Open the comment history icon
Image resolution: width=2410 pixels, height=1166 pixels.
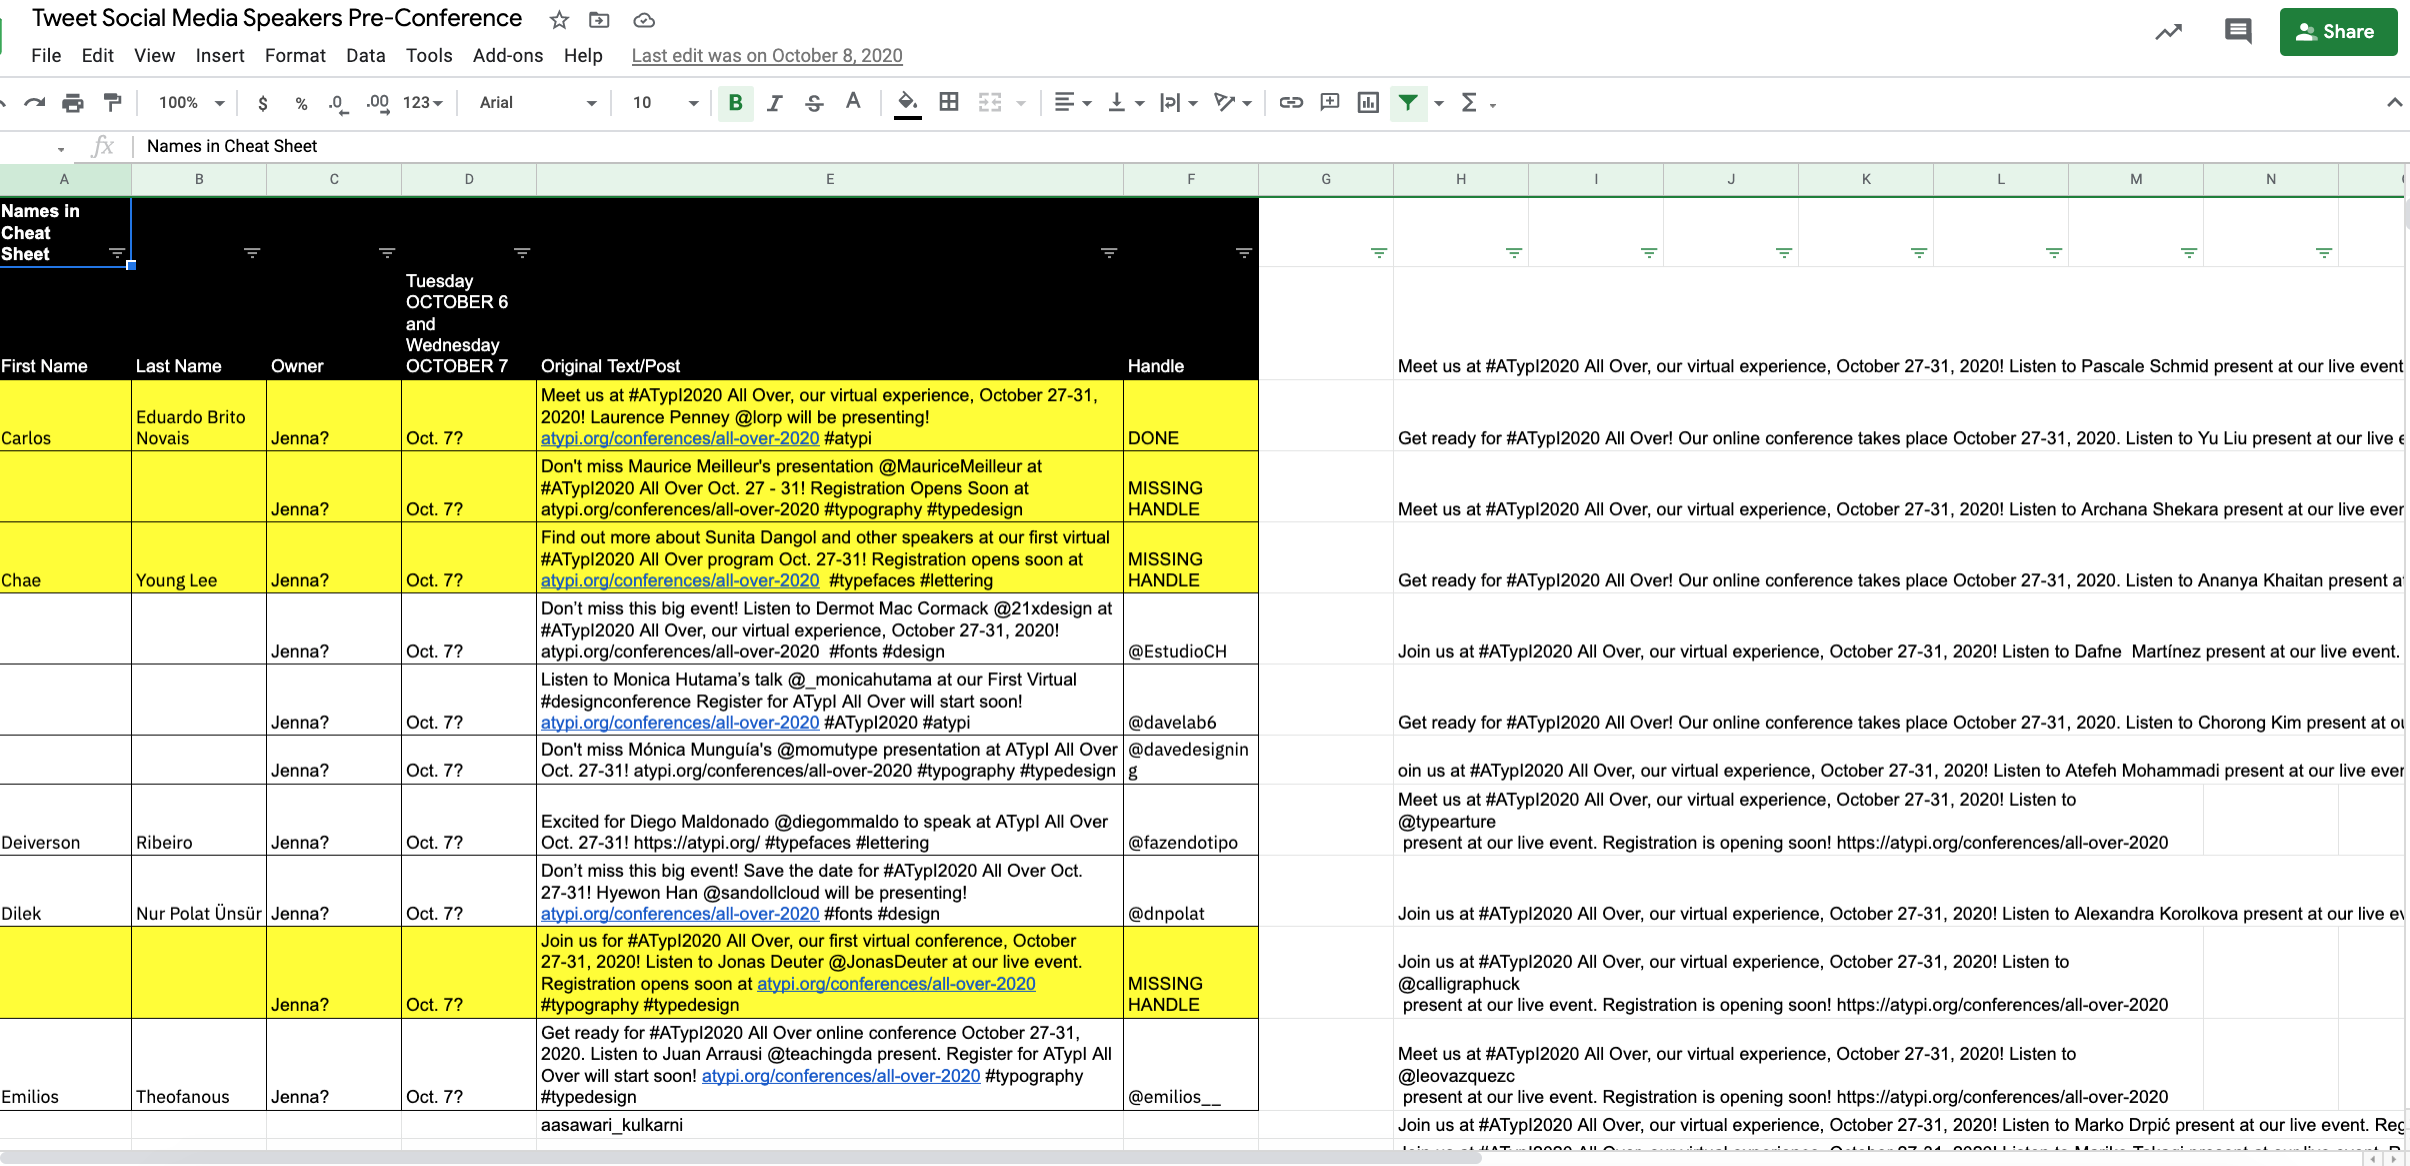(x=2237, y=31)
